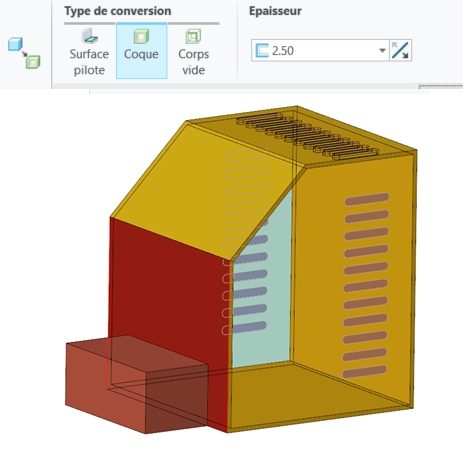Click thickness symbol icon inside Epaisseur field

point(262,51)
